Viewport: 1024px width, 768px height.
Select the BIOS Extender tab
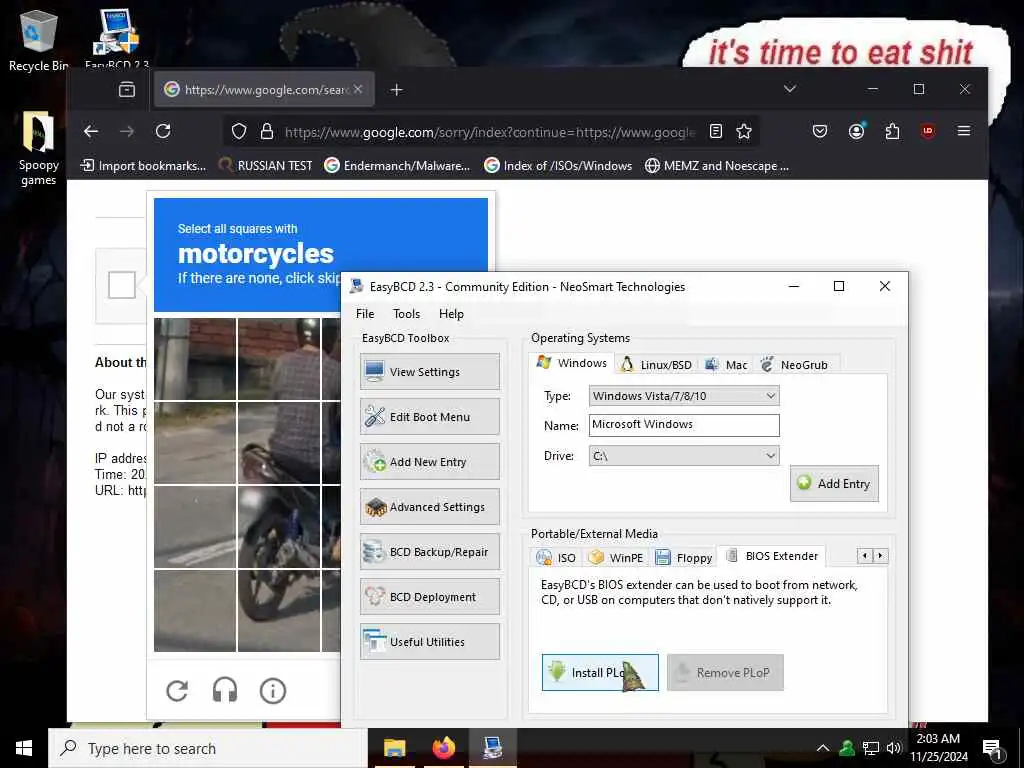click(x=772, y=556)
